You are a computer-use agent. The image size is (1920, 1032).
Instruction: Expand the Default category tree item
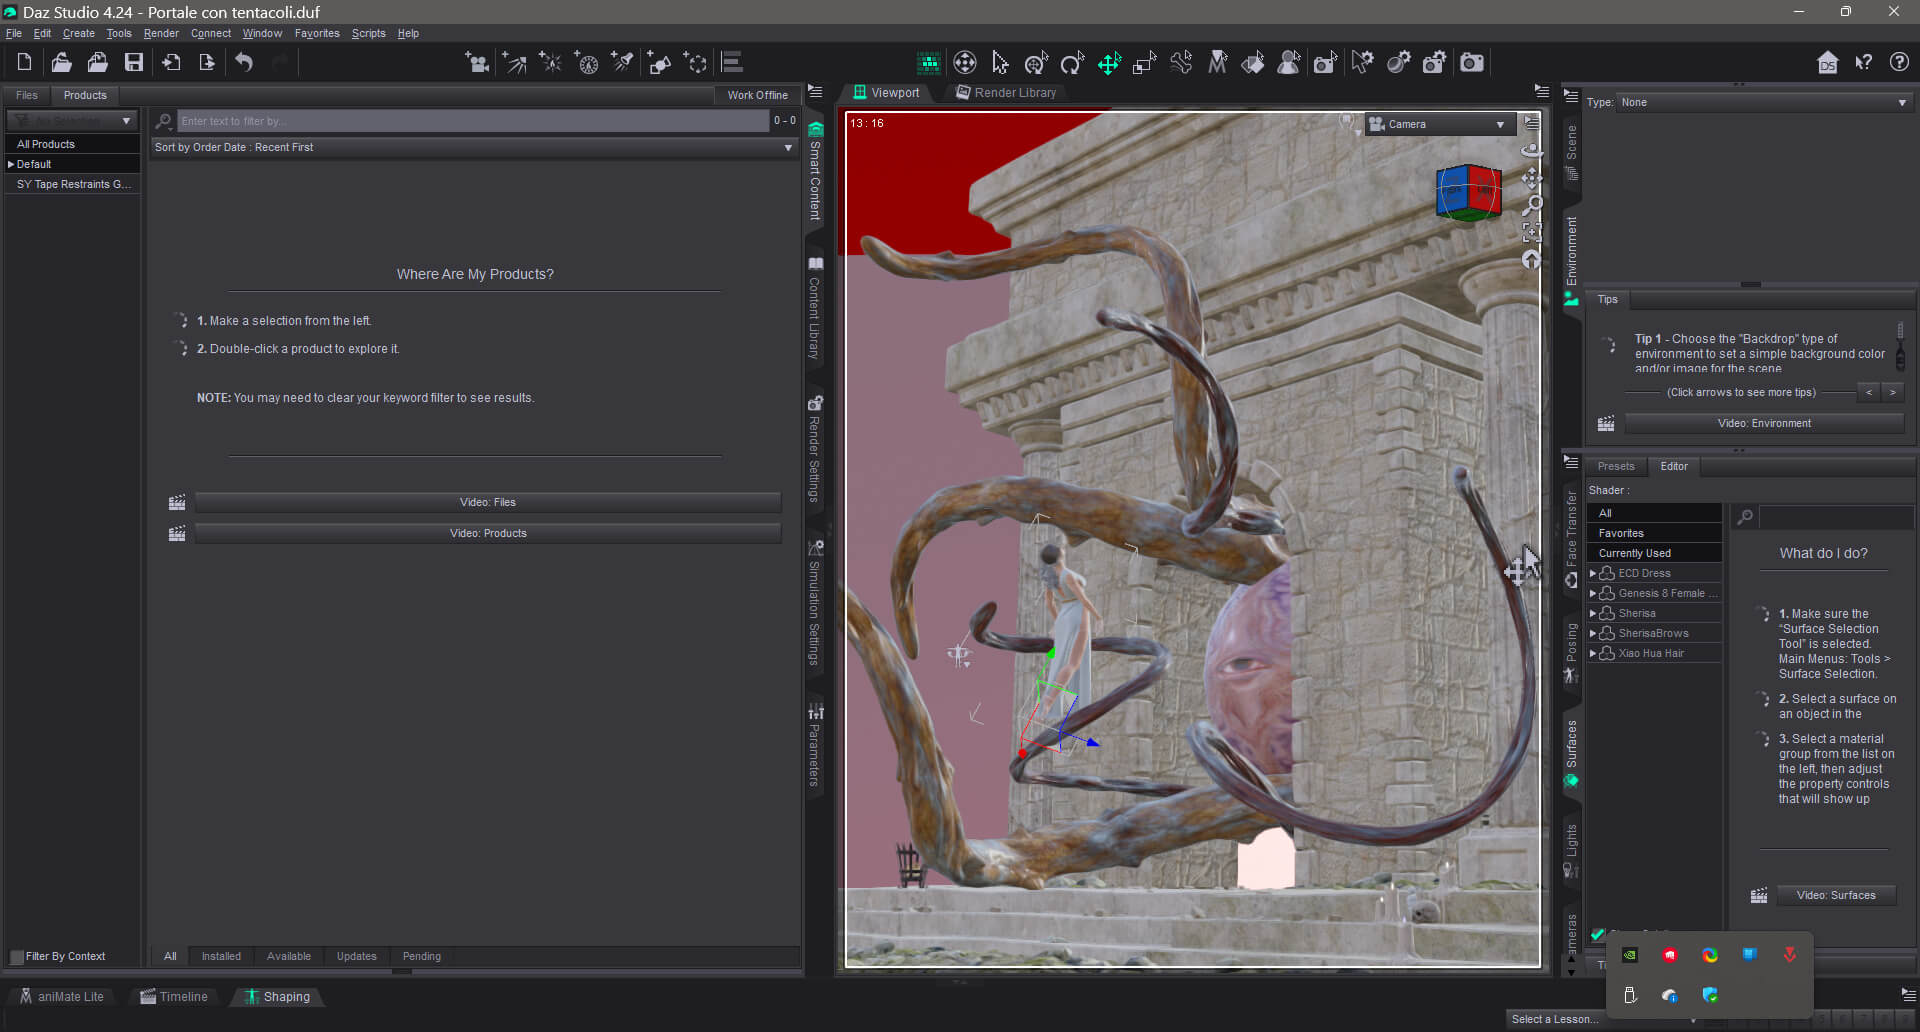[x=11, y=164]
